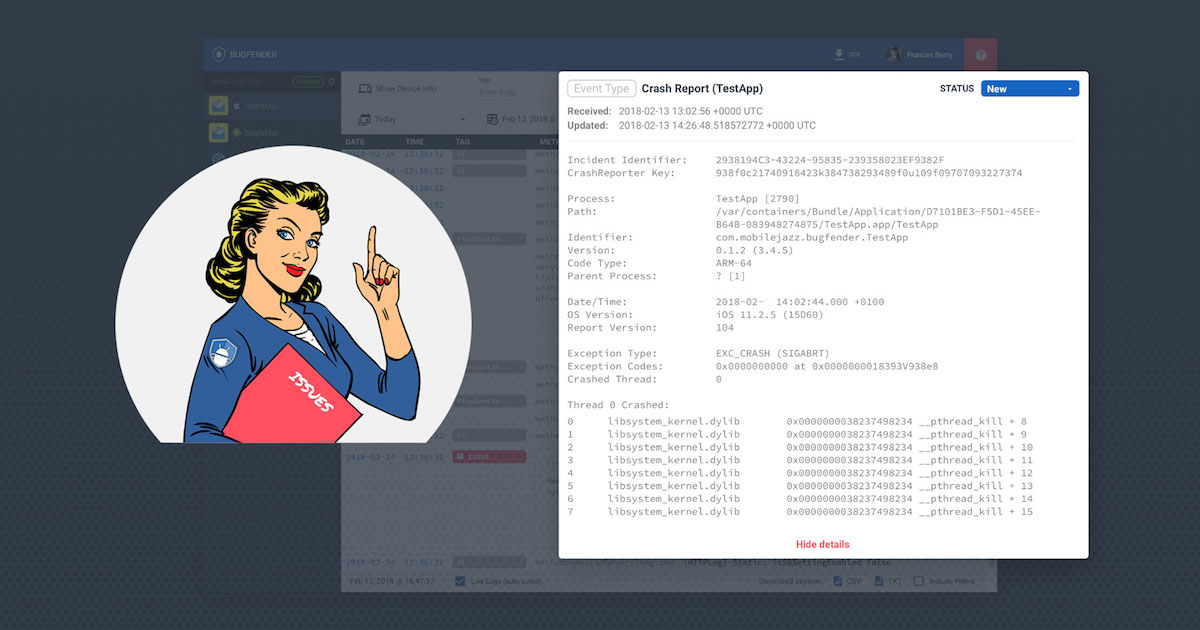Viewport: 1200px width, 630px height.
Task: Click the Feb 12, 2018 date picker
Action: pos(522,119)
